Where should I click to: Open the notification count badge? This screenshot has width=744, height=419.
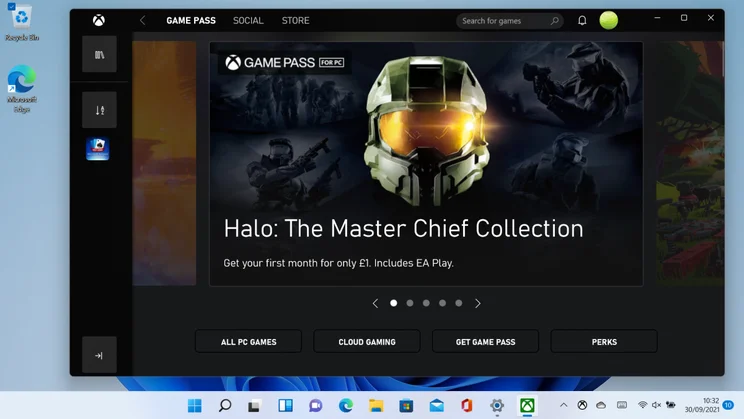tap(728, 405)
